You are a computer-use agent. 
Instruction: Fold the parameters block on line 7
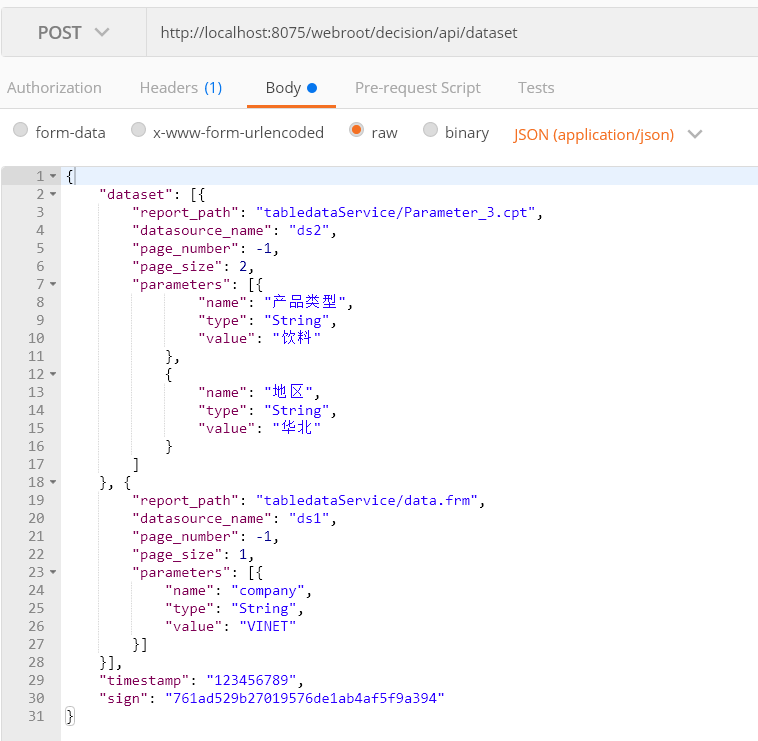[53, 284]
